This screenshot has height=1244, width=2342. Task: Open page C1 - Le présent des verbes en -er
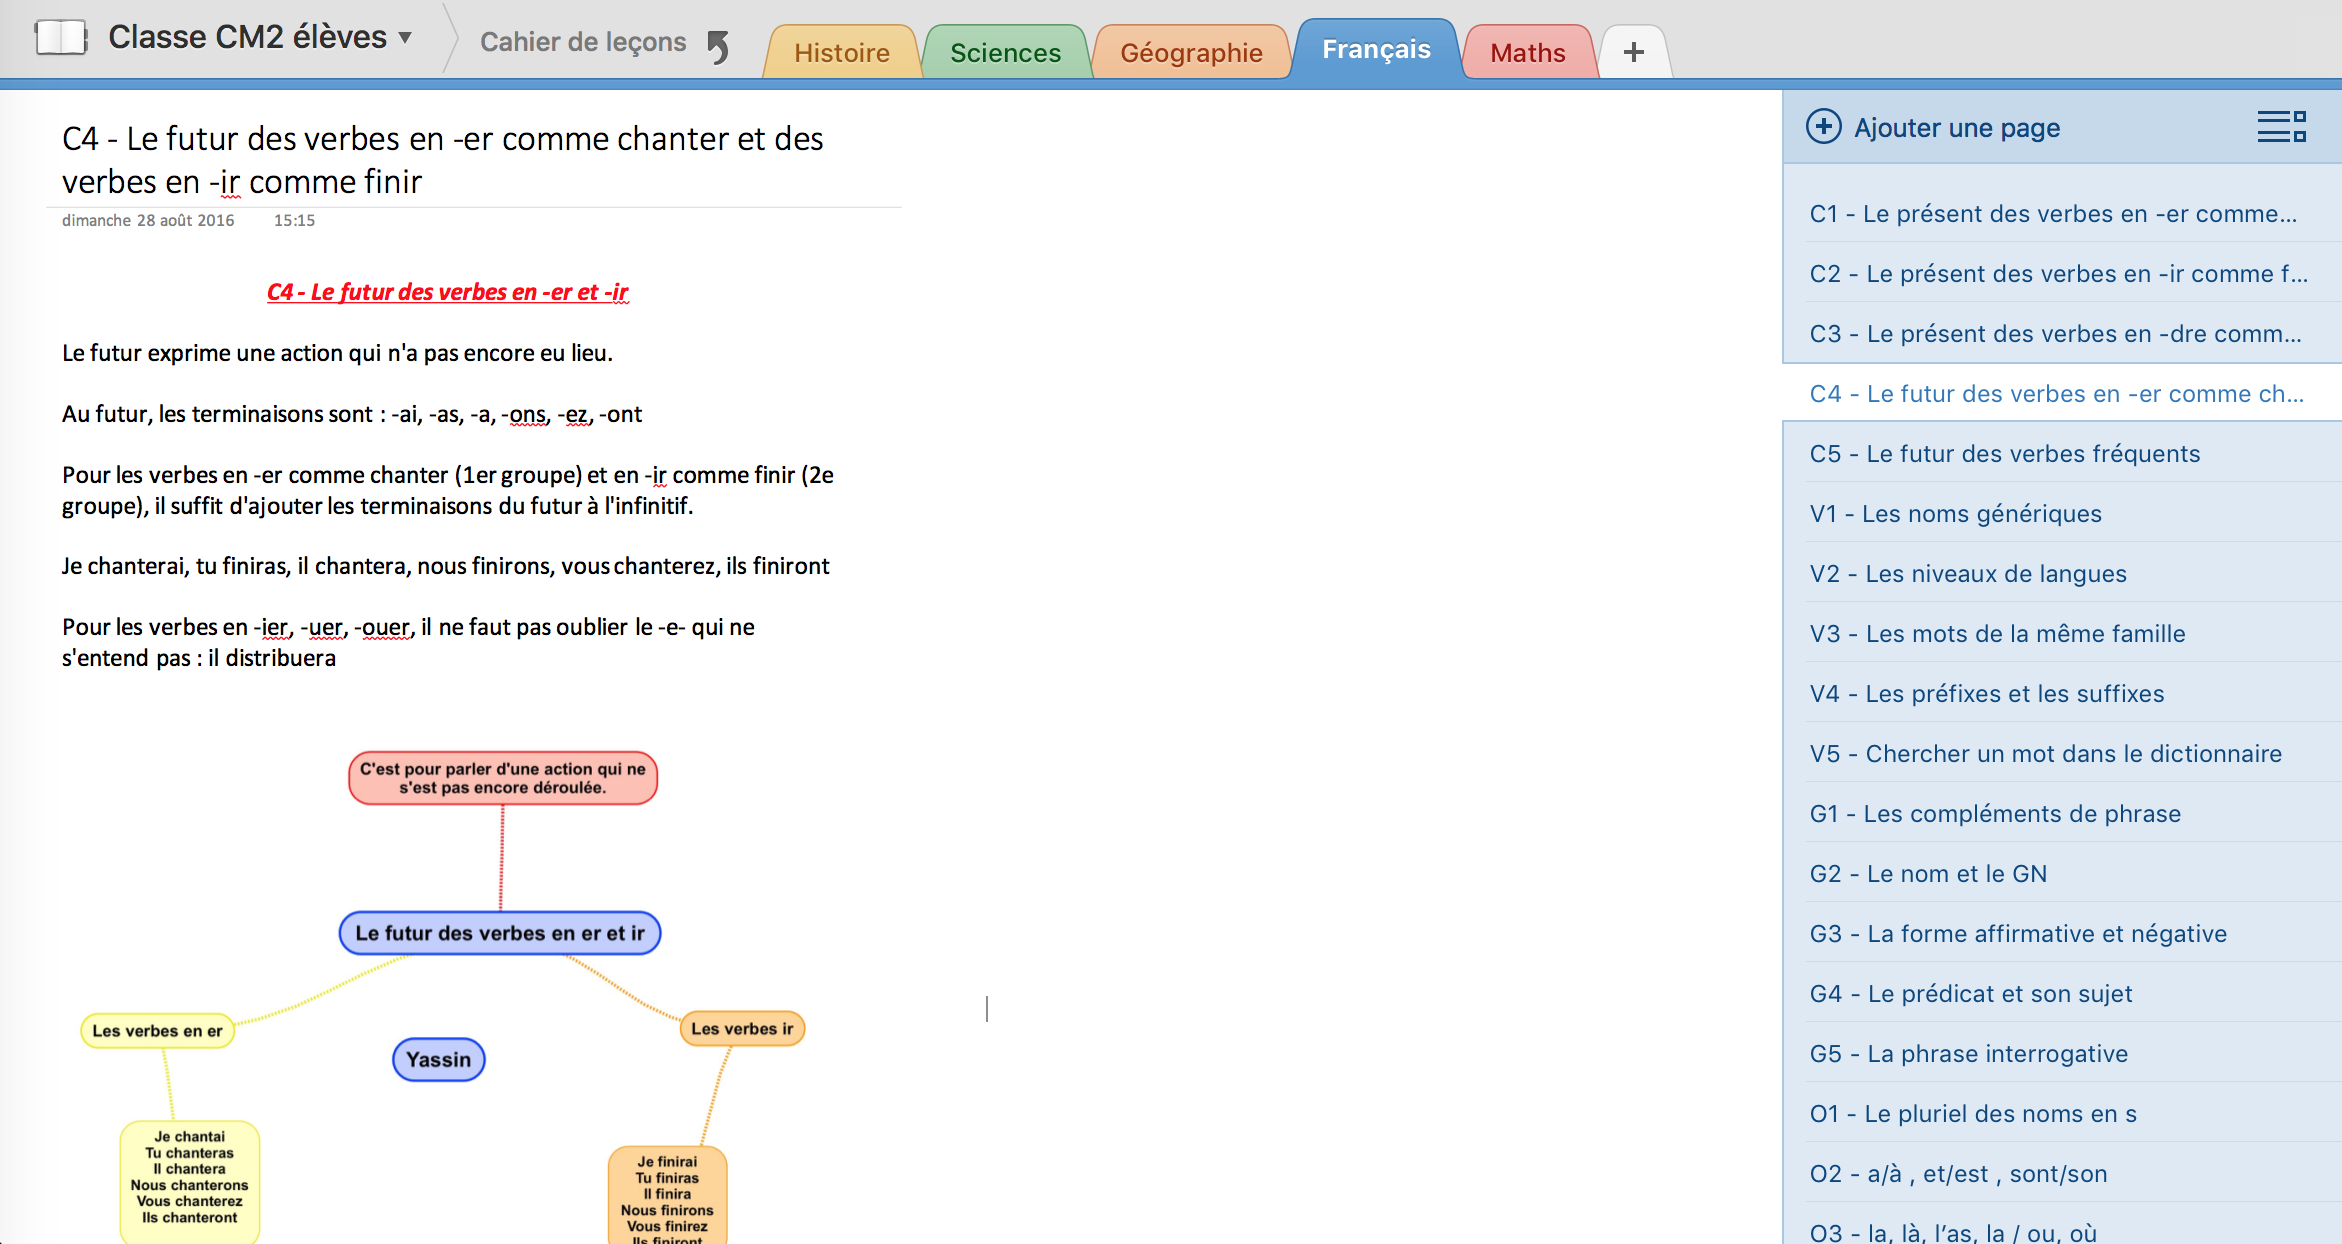coord(2052,214)
